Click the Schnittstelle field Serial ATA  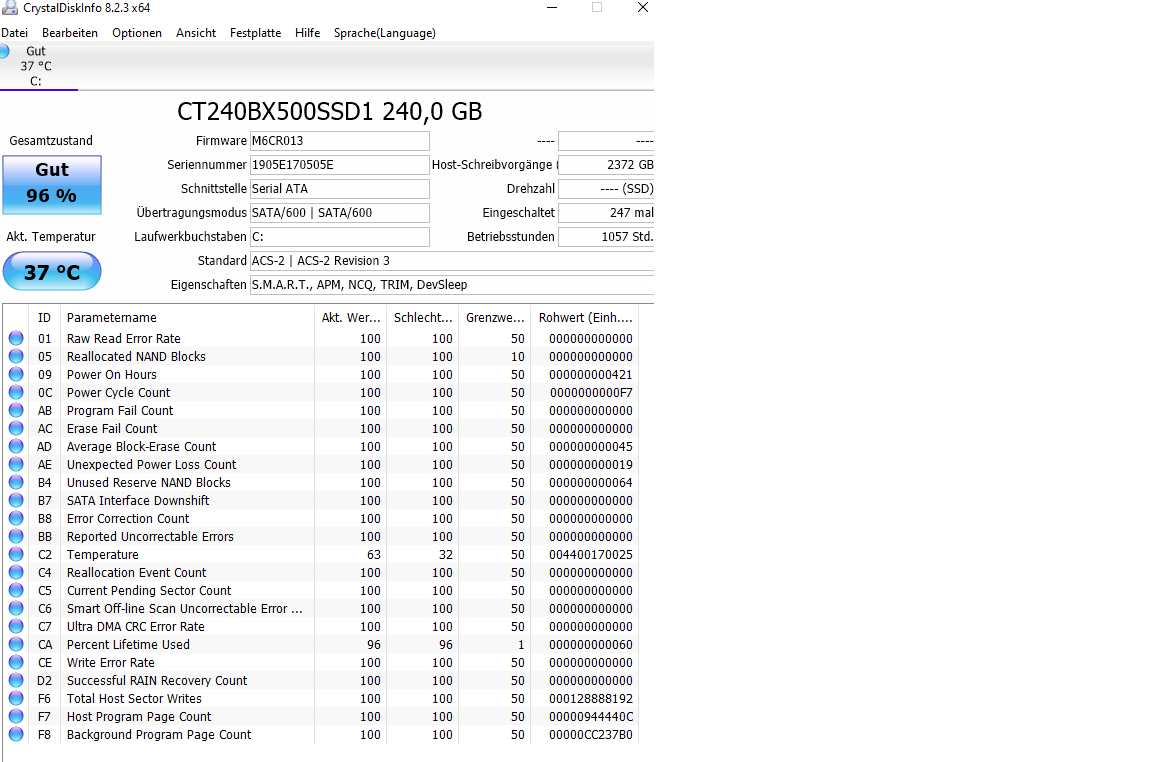(x=339, y=189)
